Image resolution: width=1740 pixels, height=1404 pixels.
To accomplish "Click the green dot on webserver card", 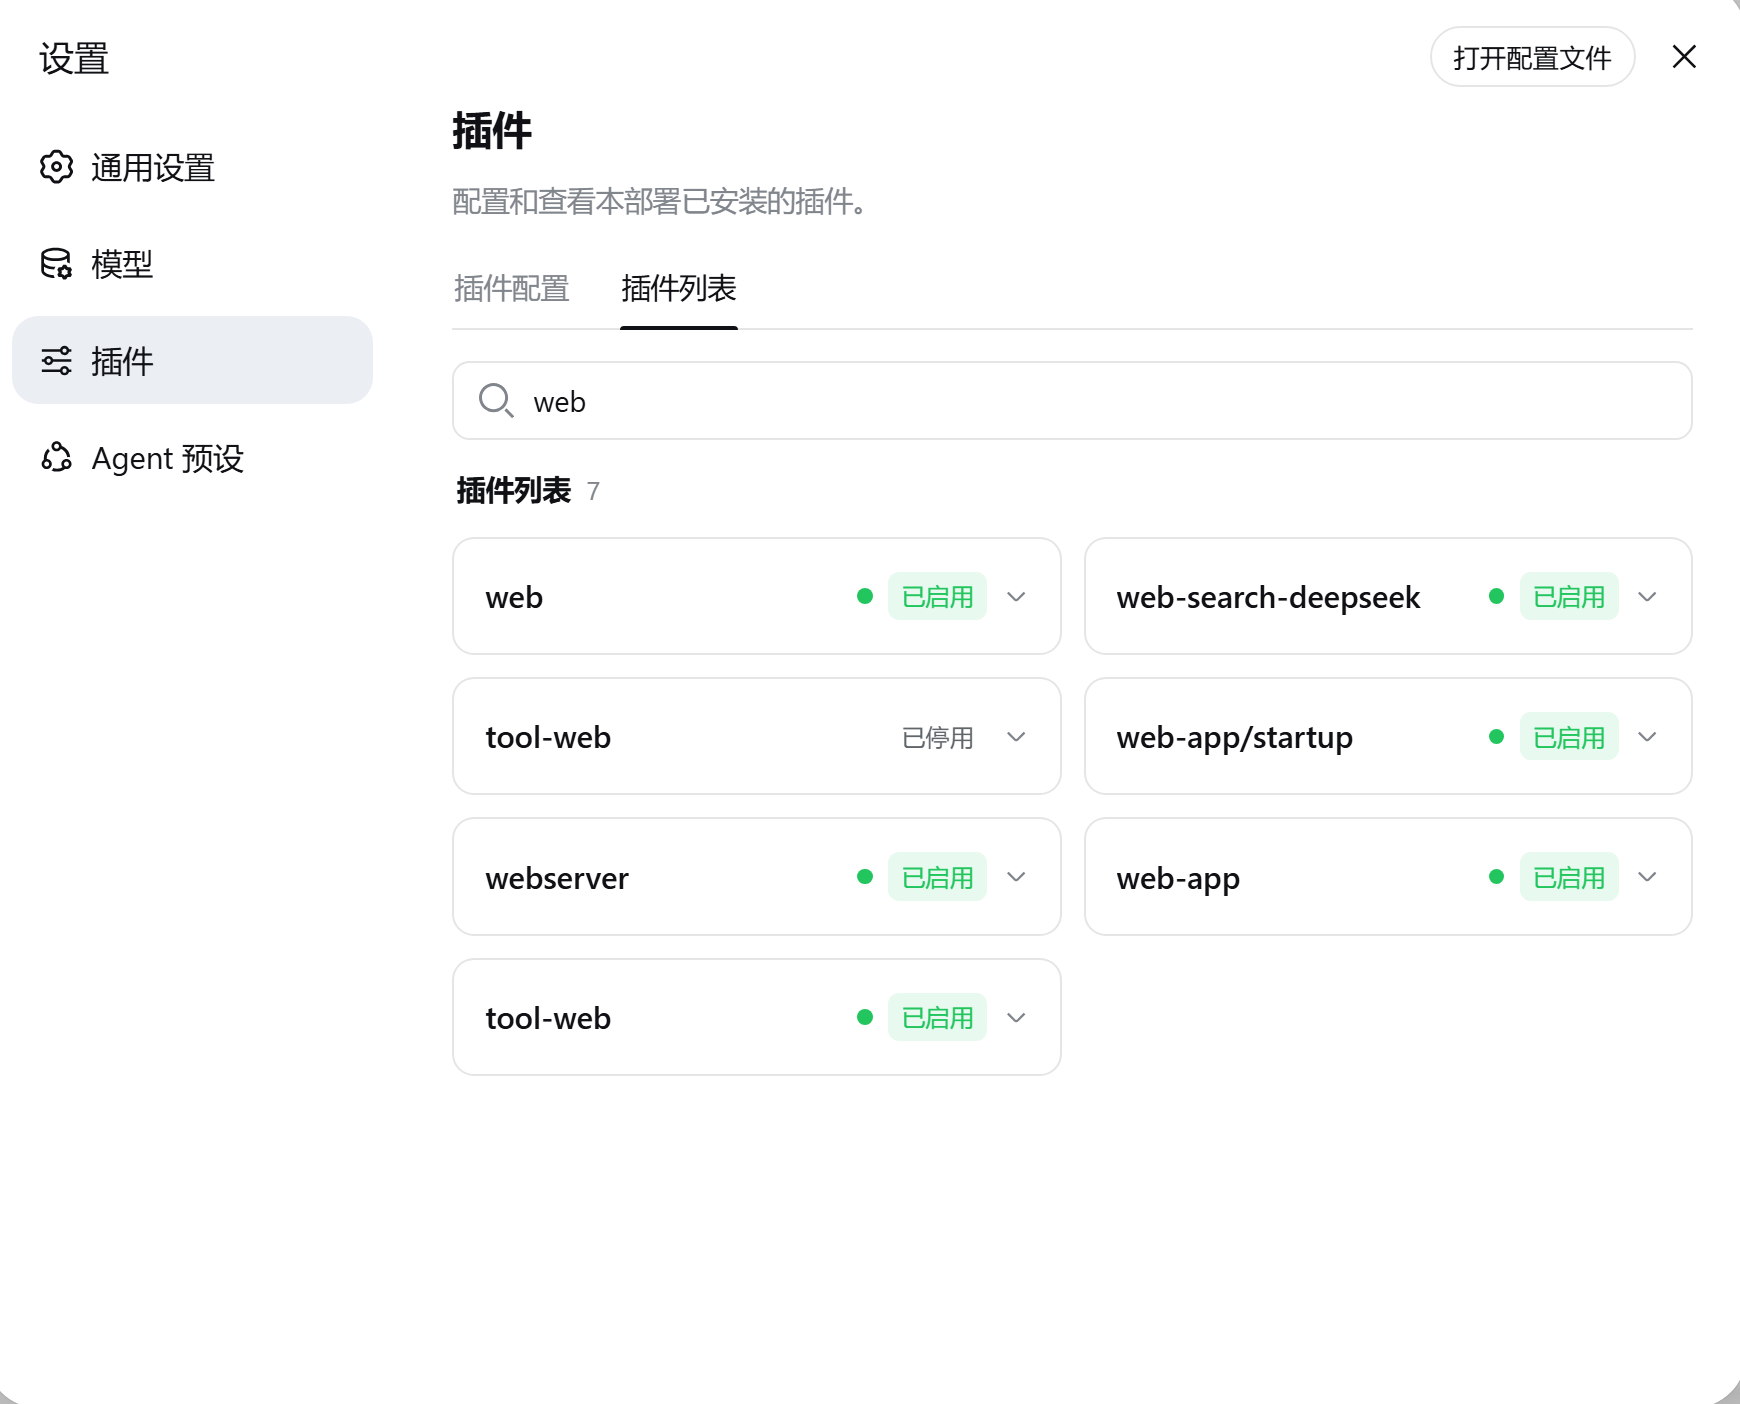I will pos(865,877).
